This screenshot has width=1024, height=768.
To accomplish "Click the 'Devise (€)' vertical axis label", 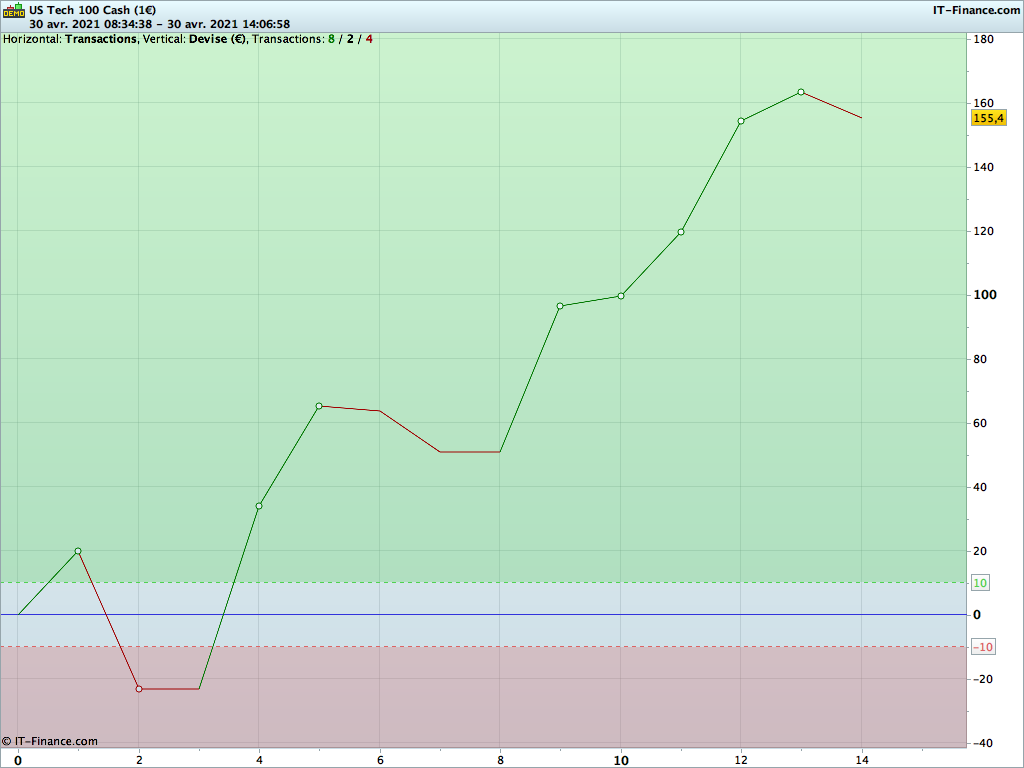I will click(217, 39).
